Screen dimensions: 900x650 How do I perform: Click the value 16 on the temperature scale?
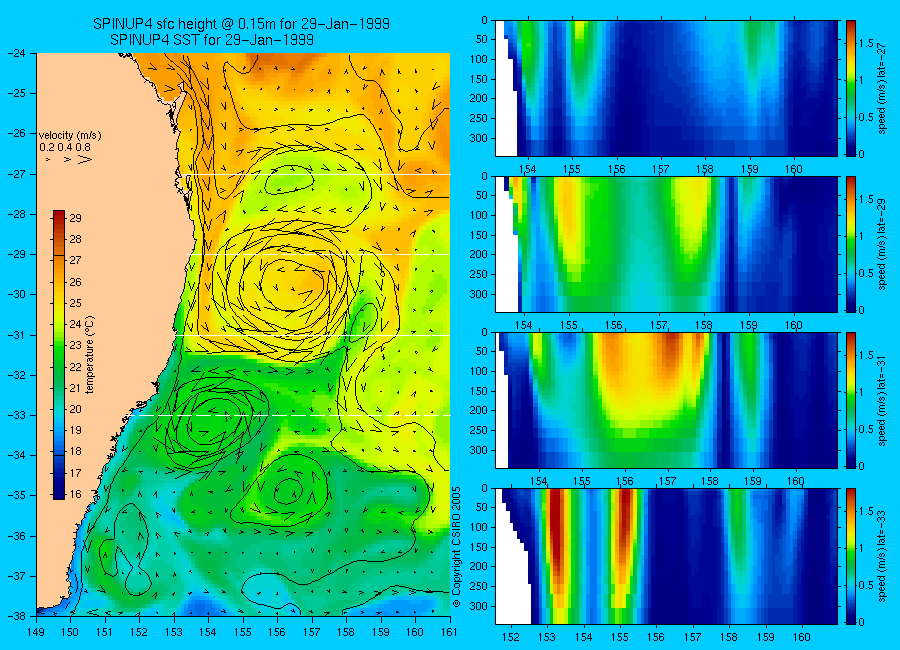75,494
